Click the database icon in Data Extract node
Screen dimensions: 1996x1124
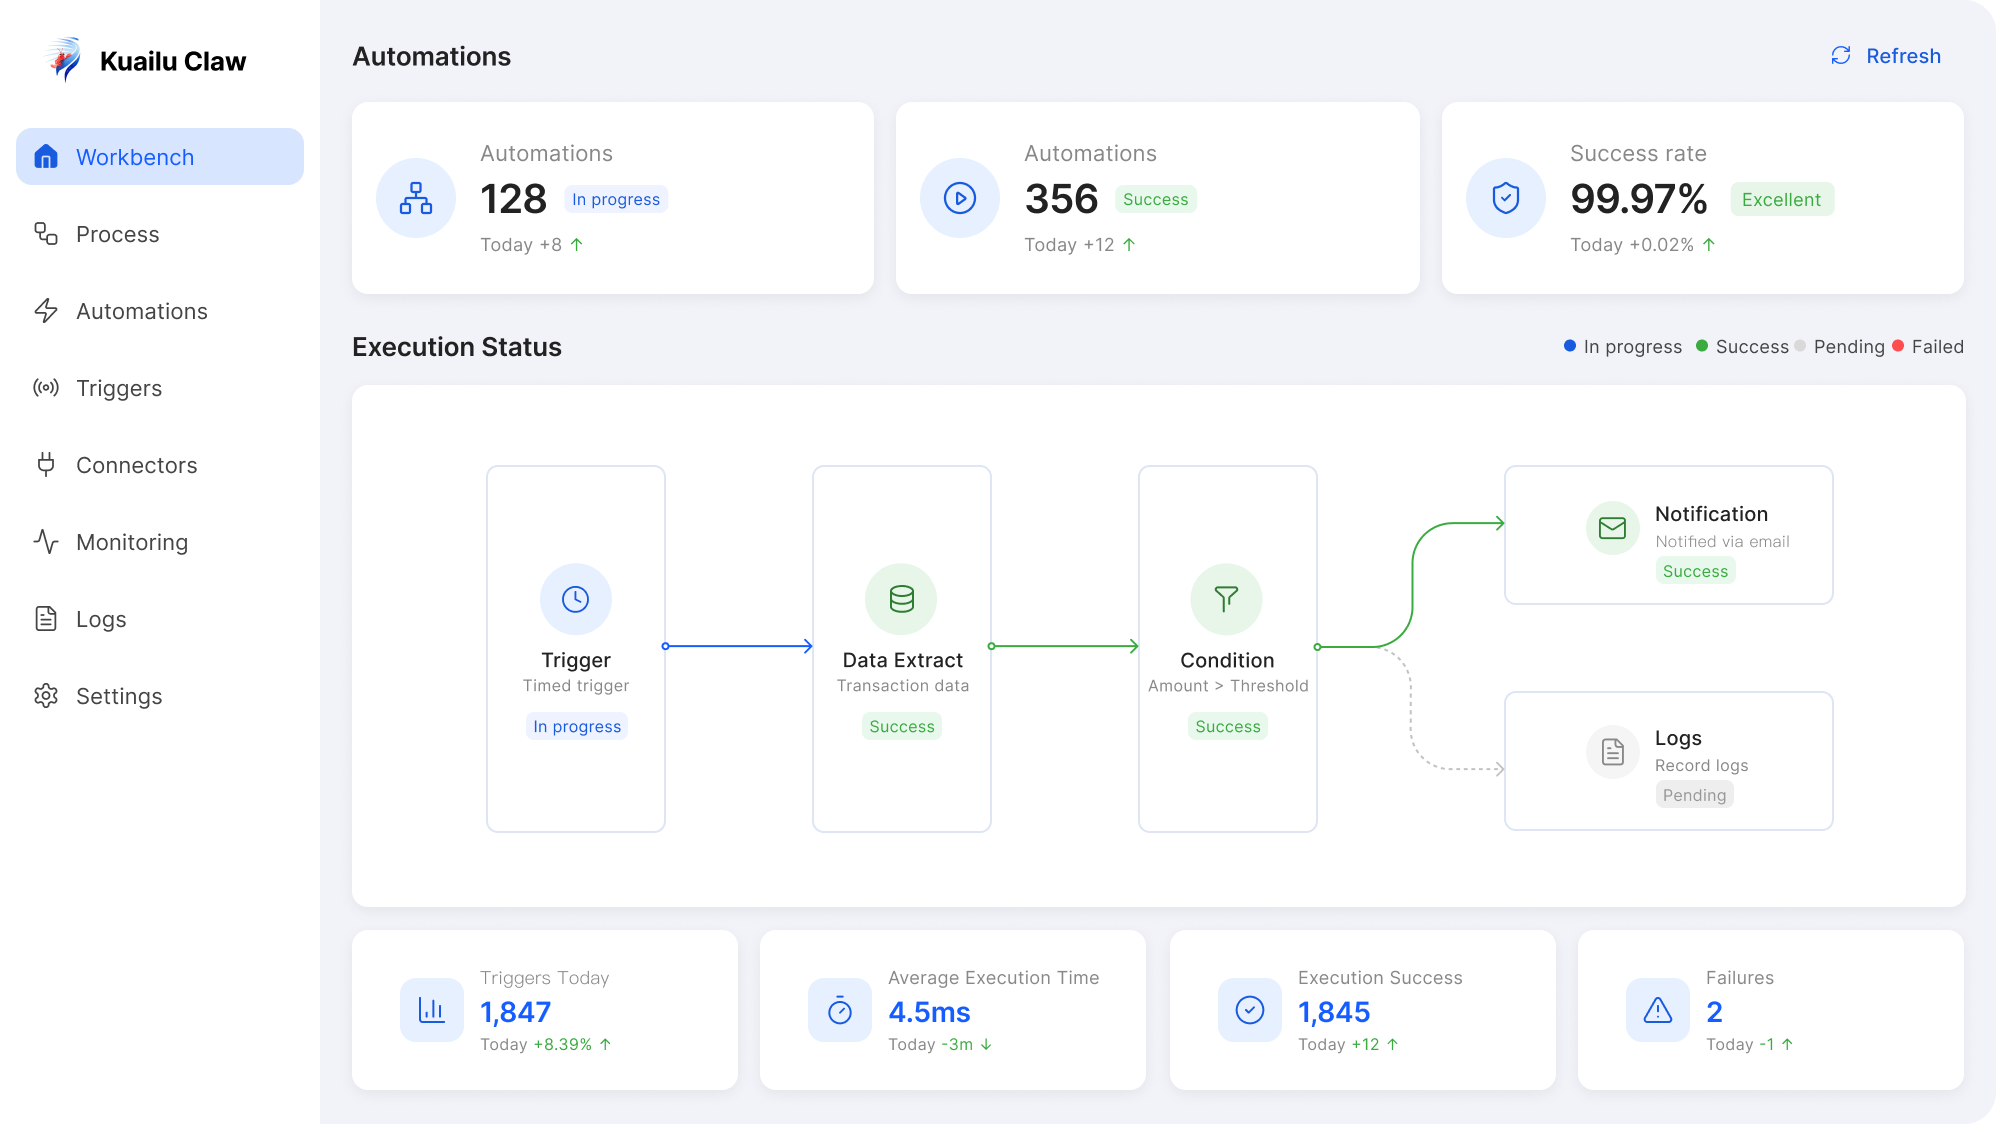902,599
